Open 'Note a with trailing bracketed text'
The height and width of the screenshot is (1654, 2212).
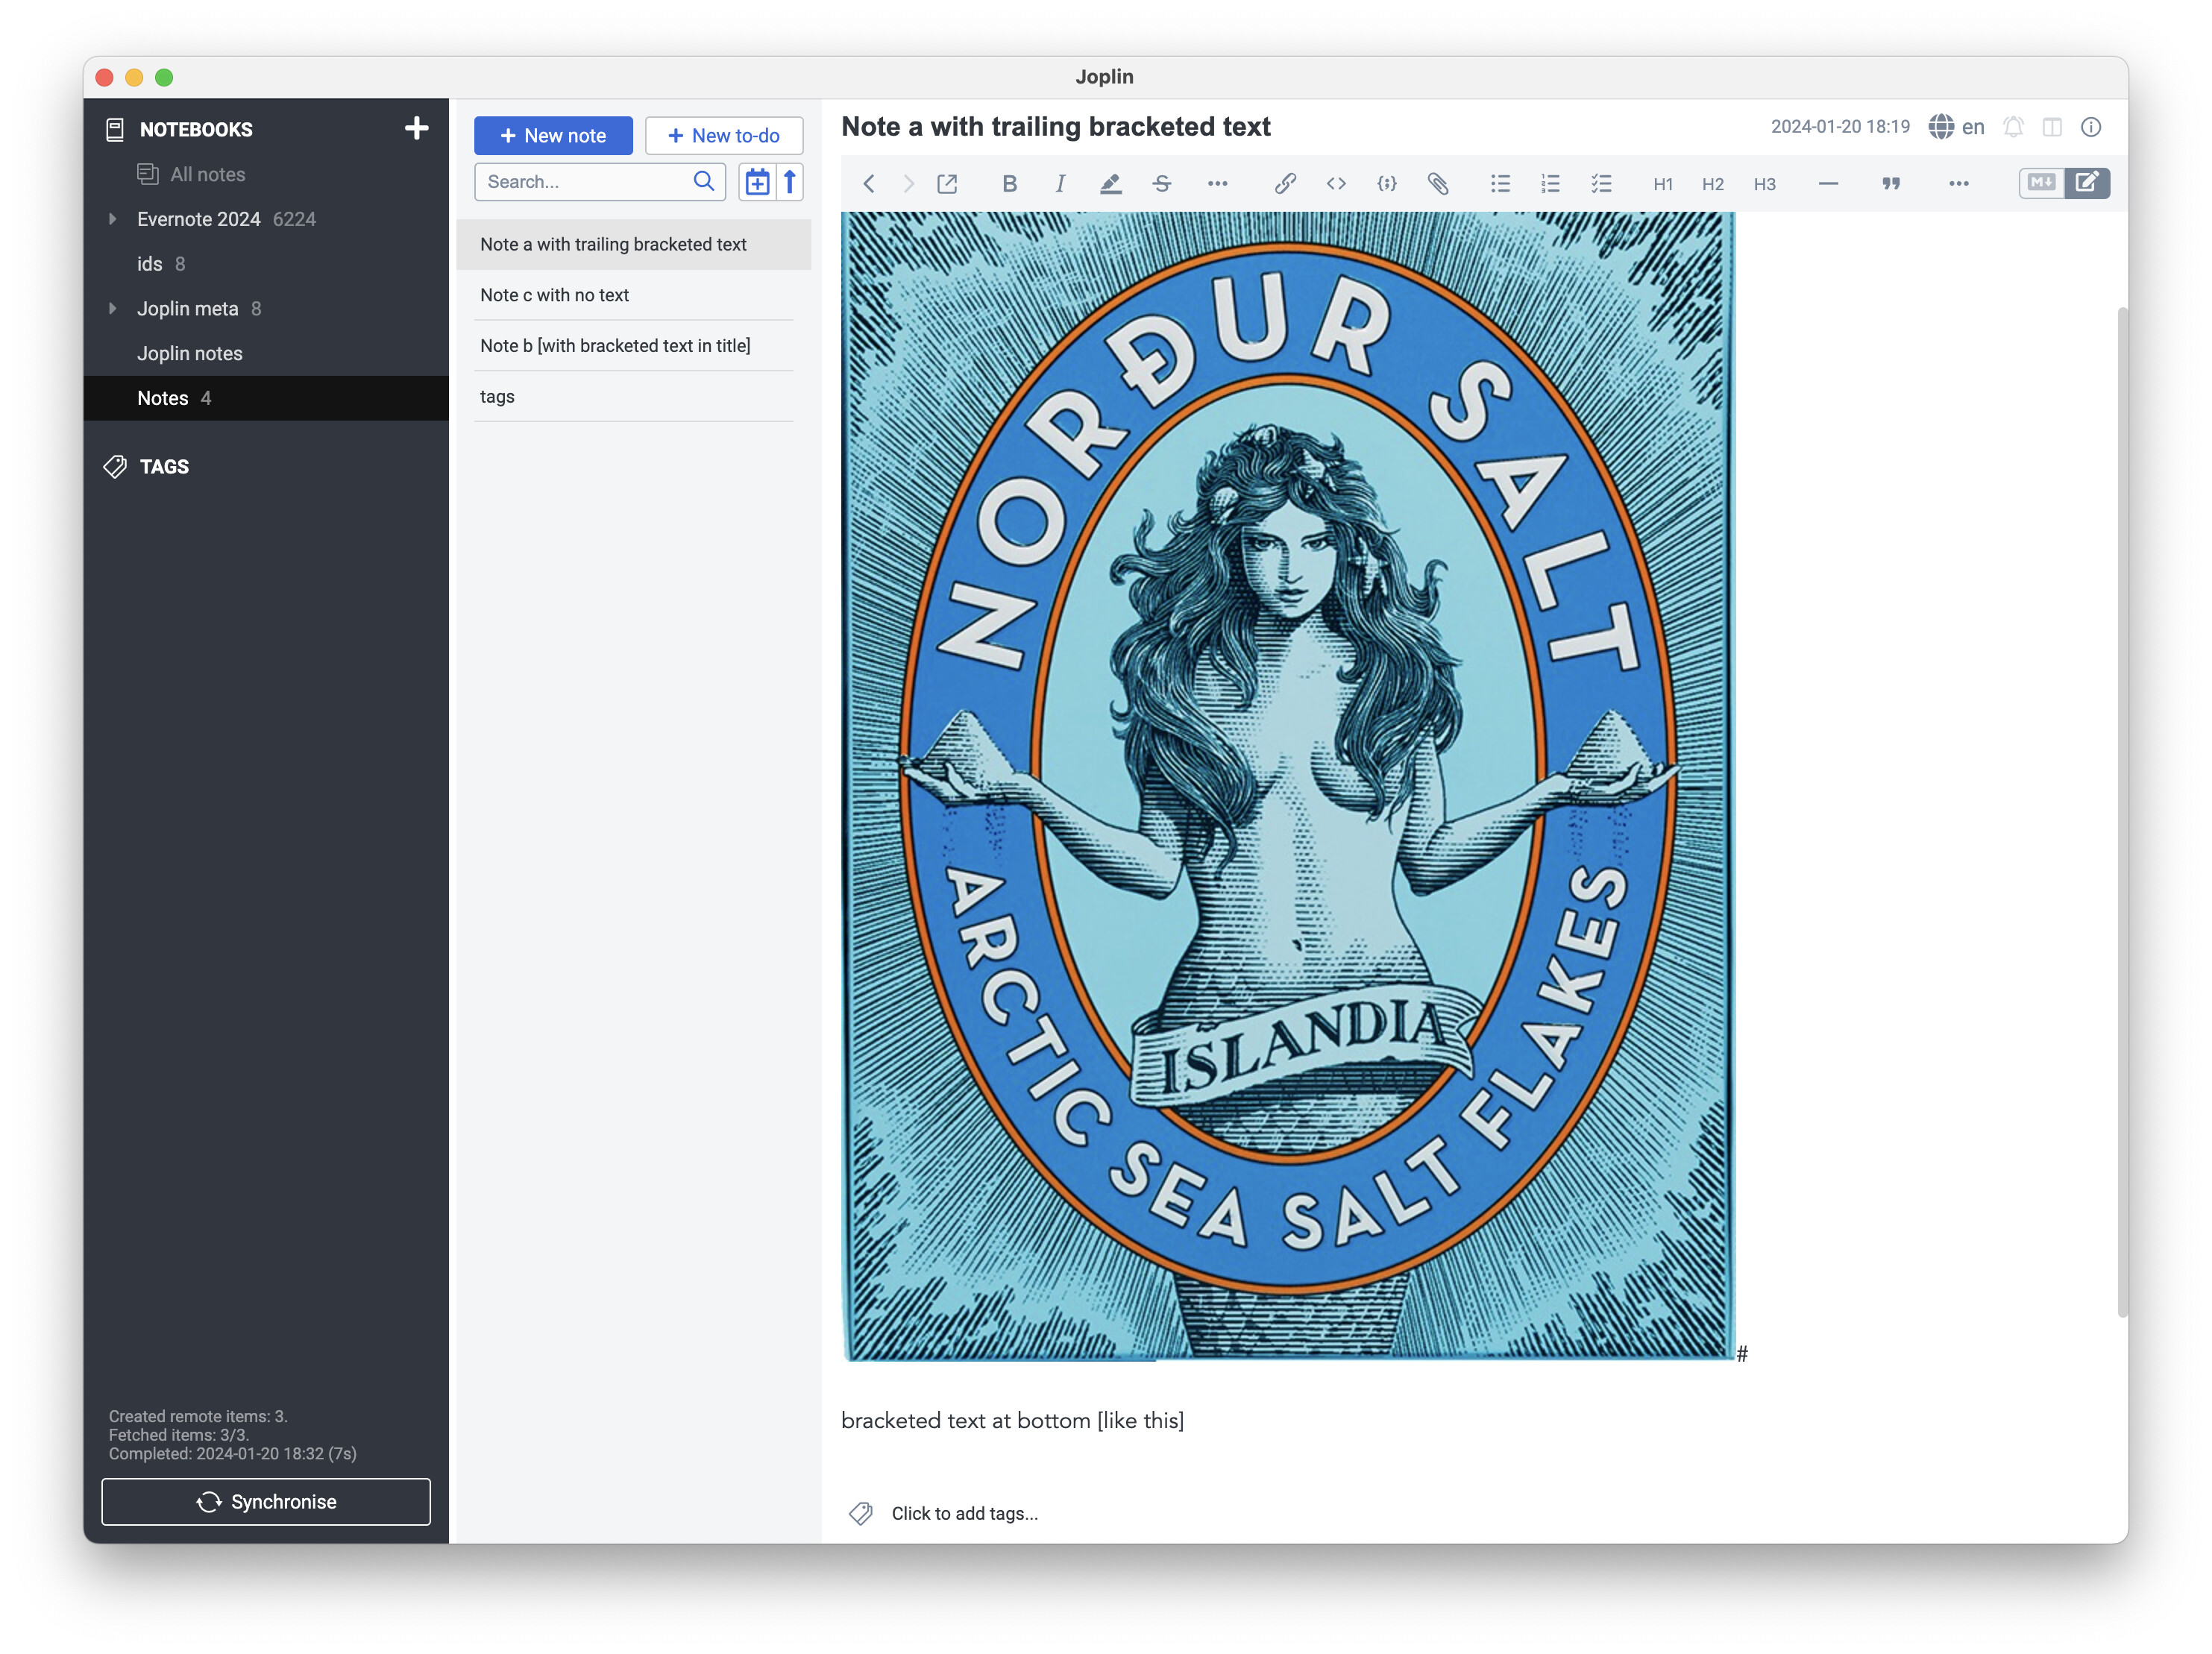click(634, 245)
